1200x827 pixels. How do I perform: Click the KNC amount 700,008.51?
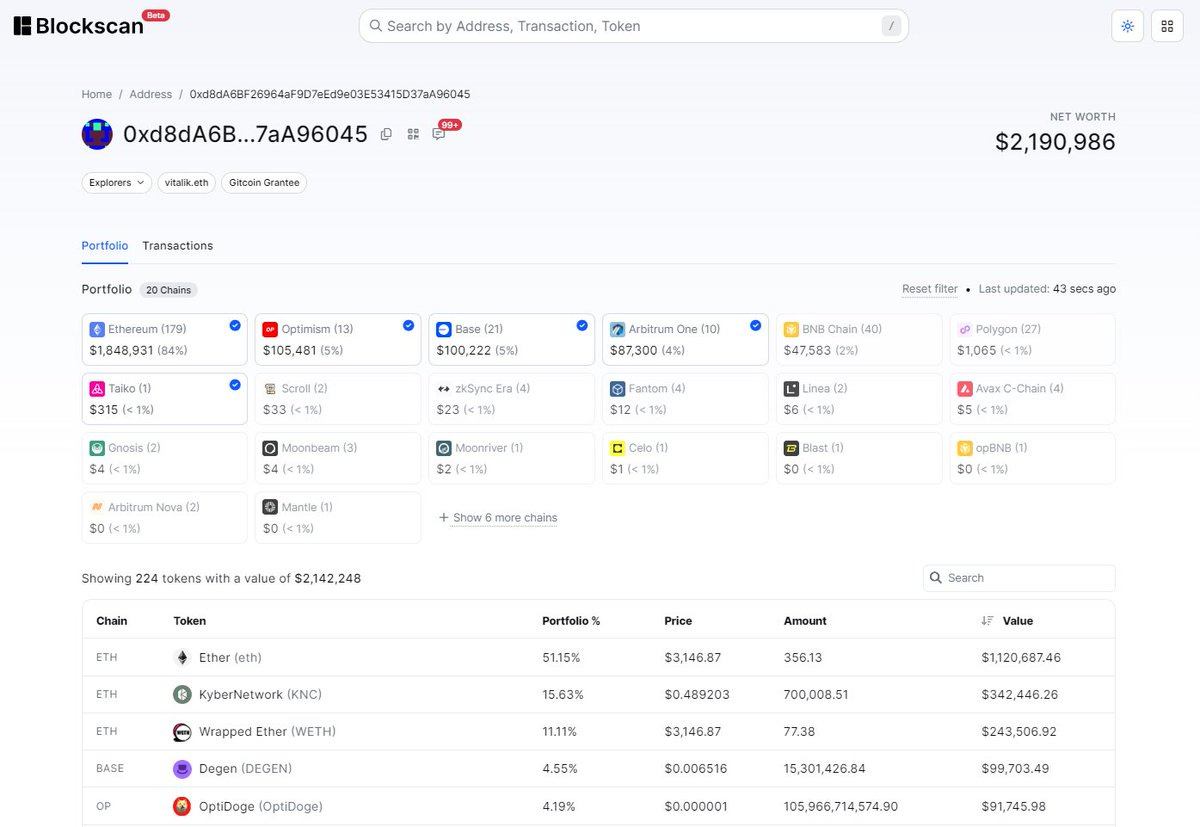click(x=816, y=695)
